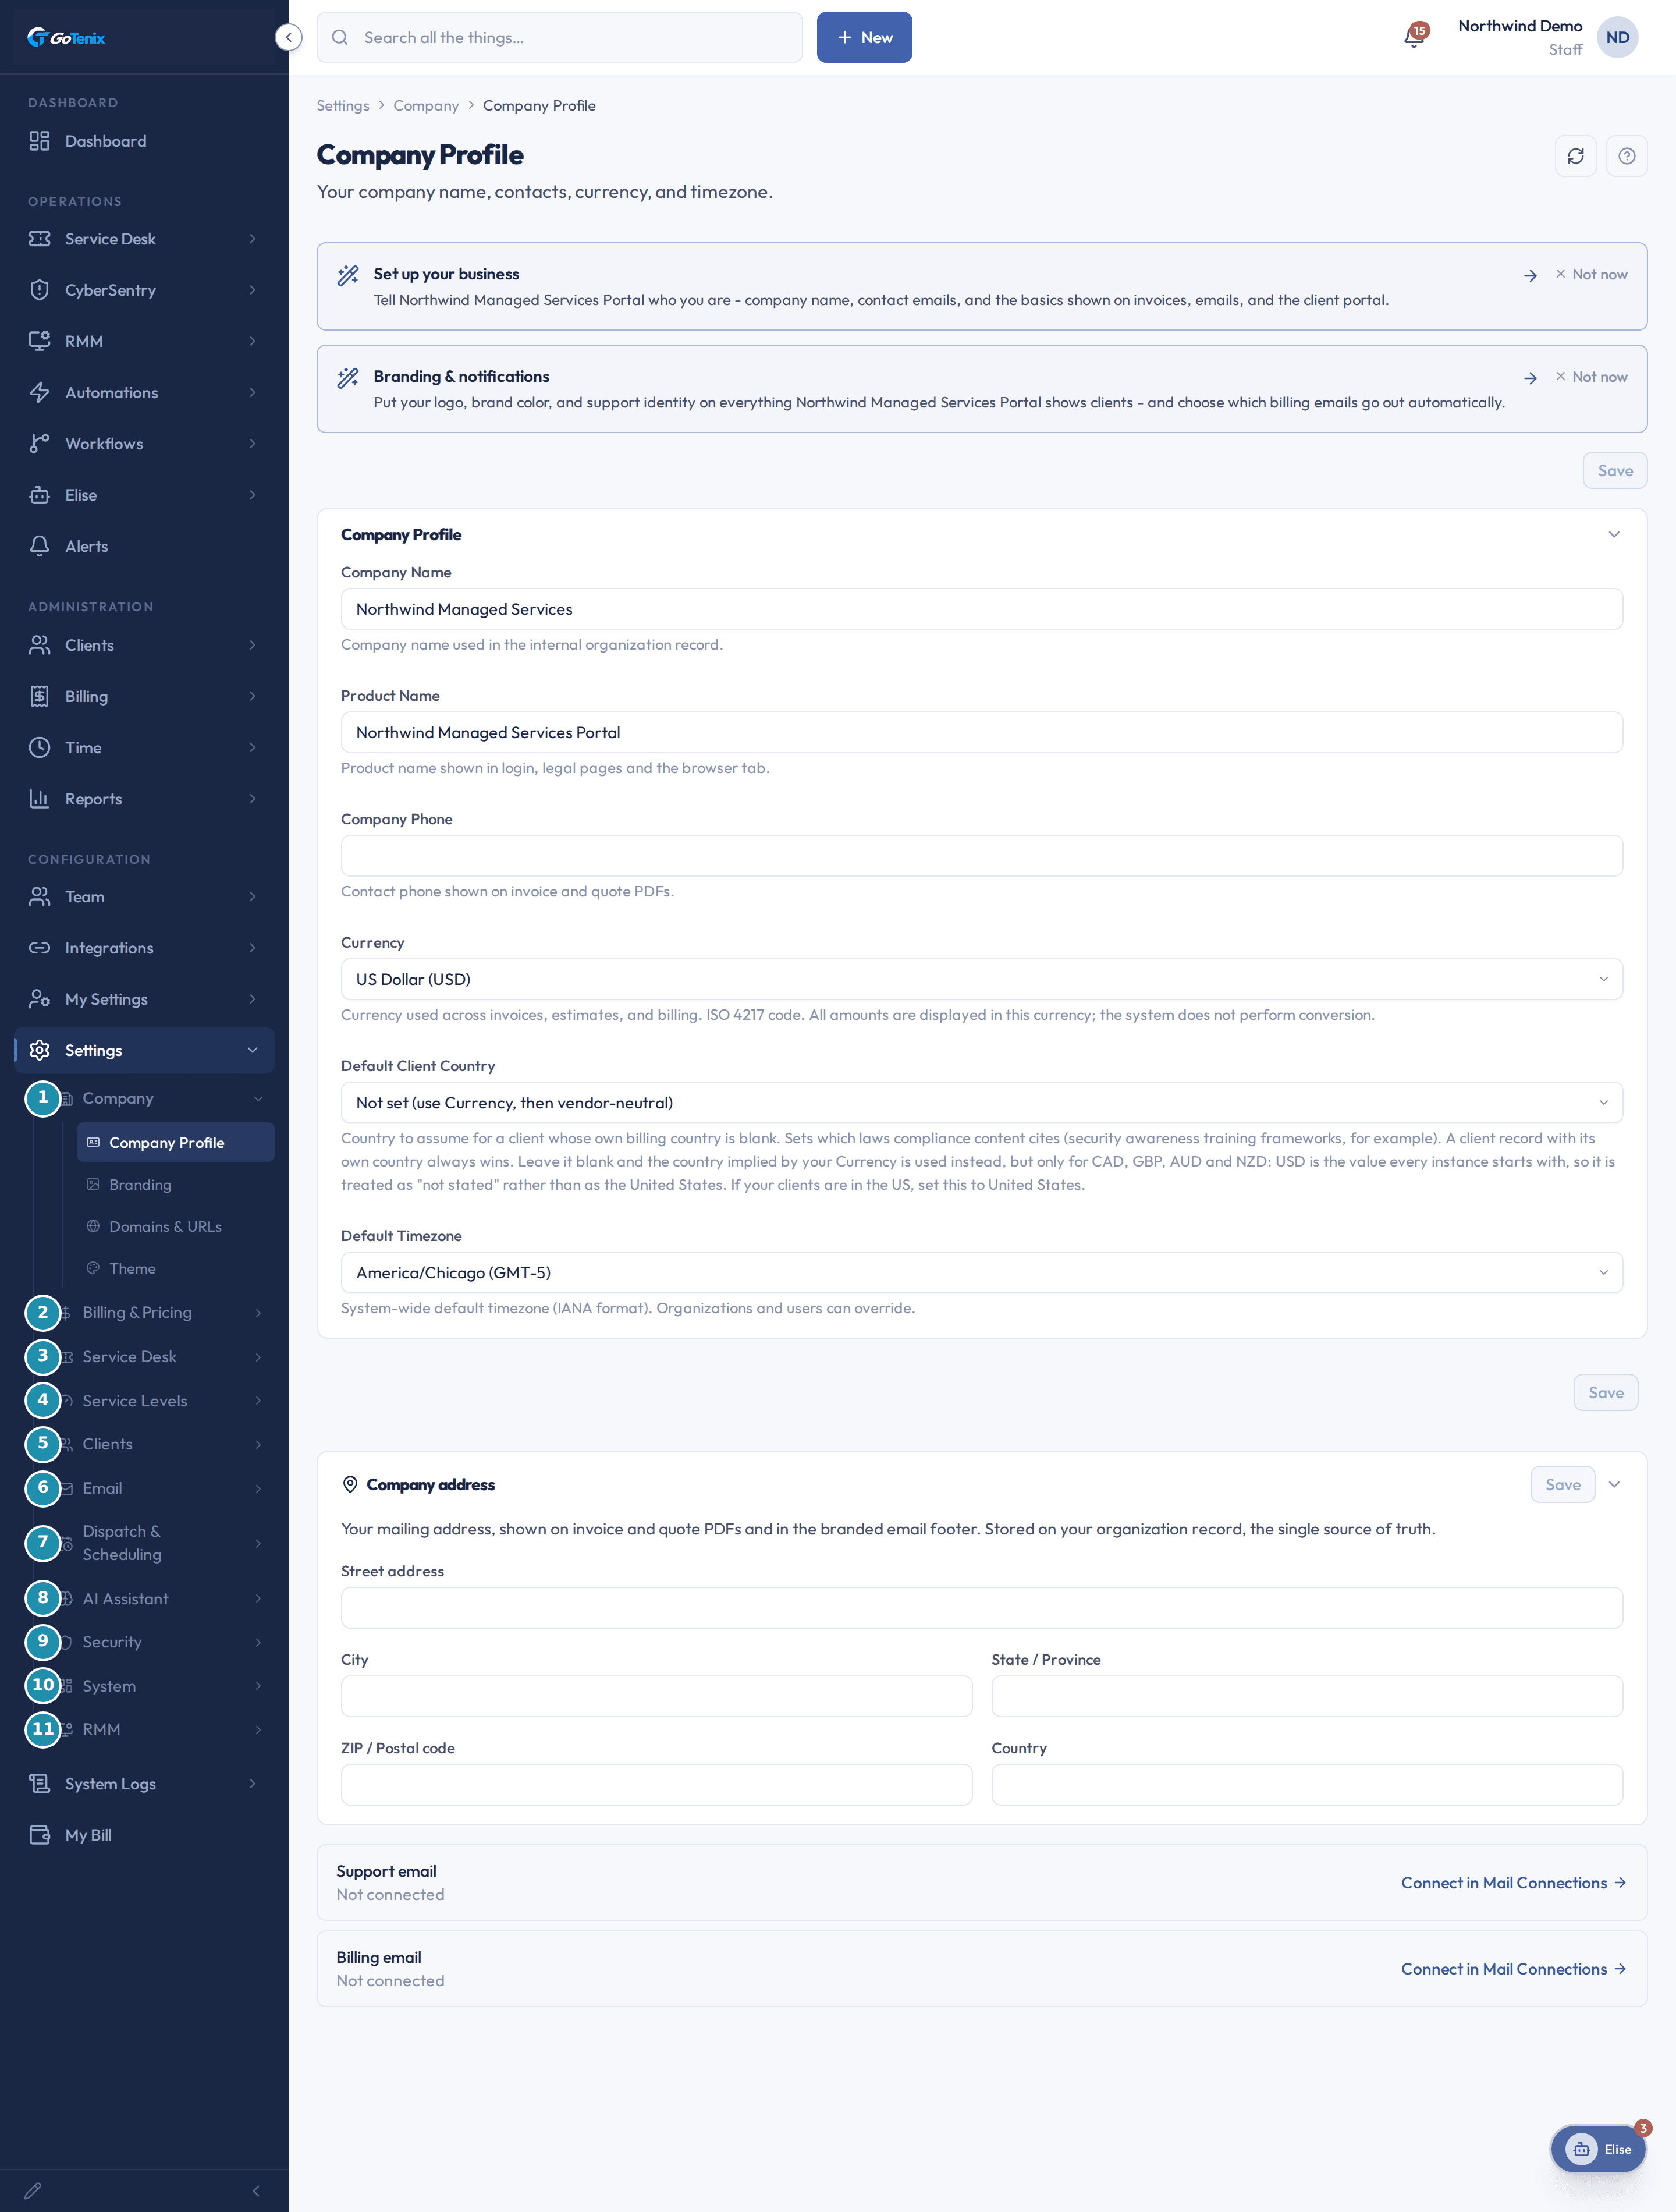
Task: Open My Bill in the sidebar
Action: [144, 1835]
